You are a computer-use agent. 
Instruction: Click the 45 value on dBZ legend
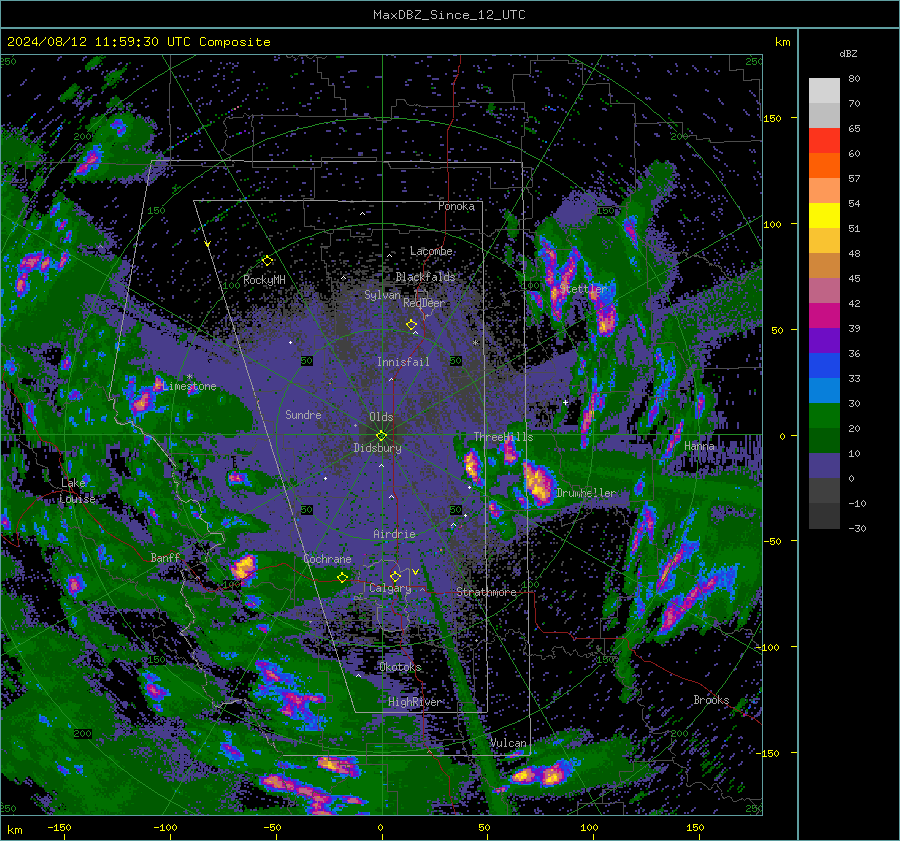tap(854, 278)
